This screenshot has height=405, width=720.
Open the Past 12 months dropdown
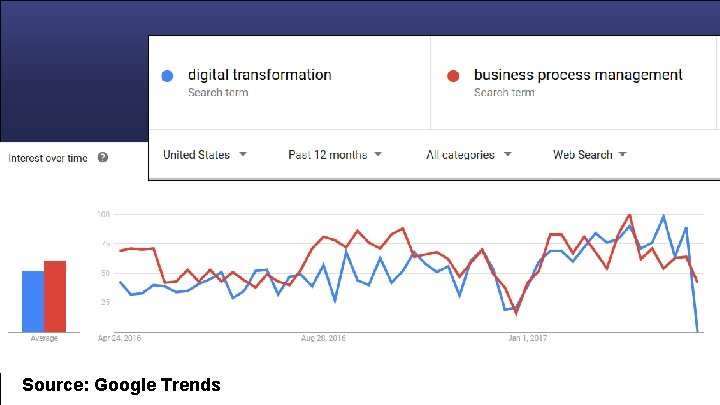[x=335, y=155]
